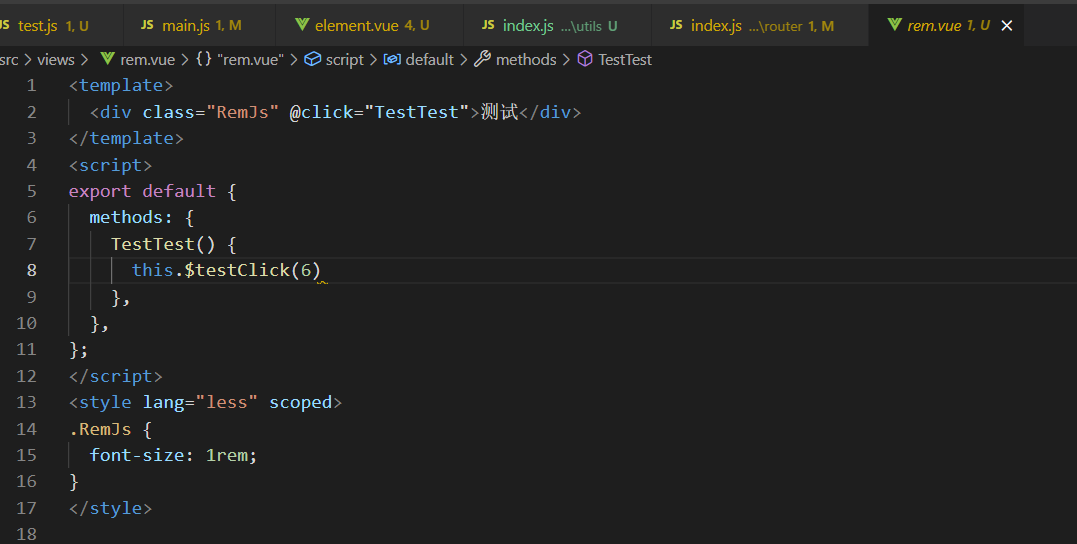This screenshot has height=544, width=1077.
Task: Click the script symbol icon in the breadcrumb
Action: 313,60
